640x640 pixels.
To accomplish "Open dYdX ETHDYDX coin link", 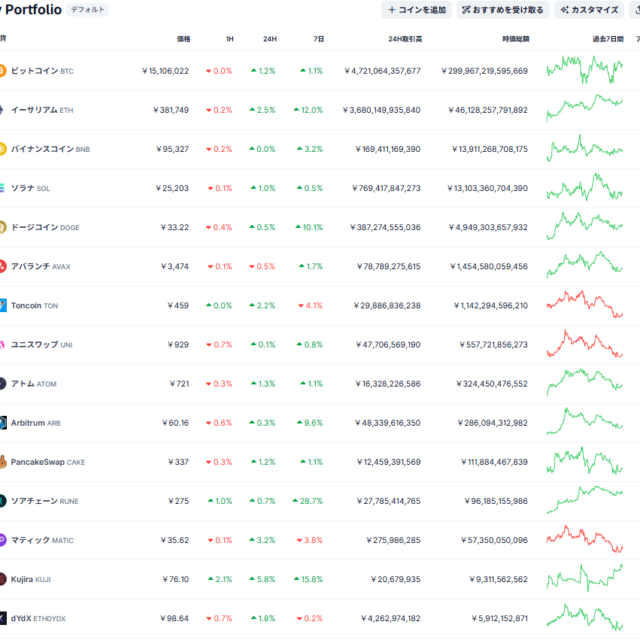I will coord(38,618).
